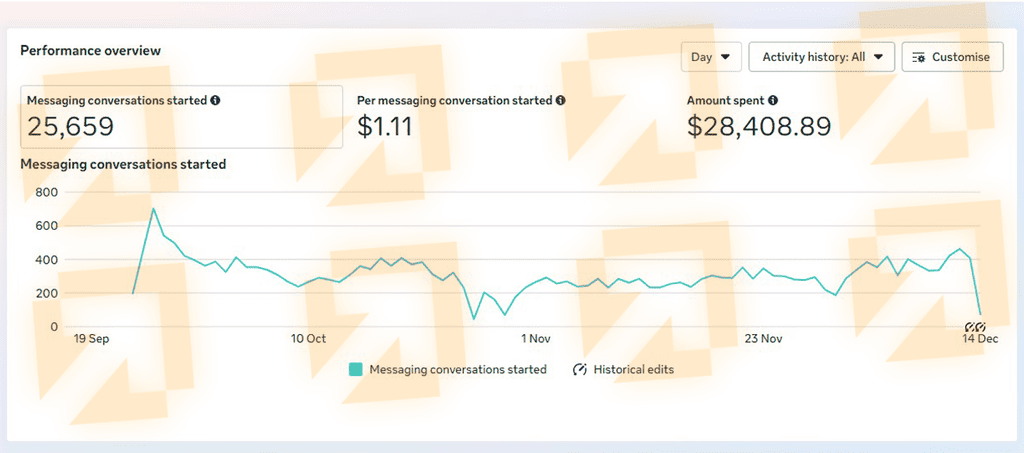Toggle the Historical edits legend entry
Viewport: 1024px width, 453px height.
coord(633,370)
